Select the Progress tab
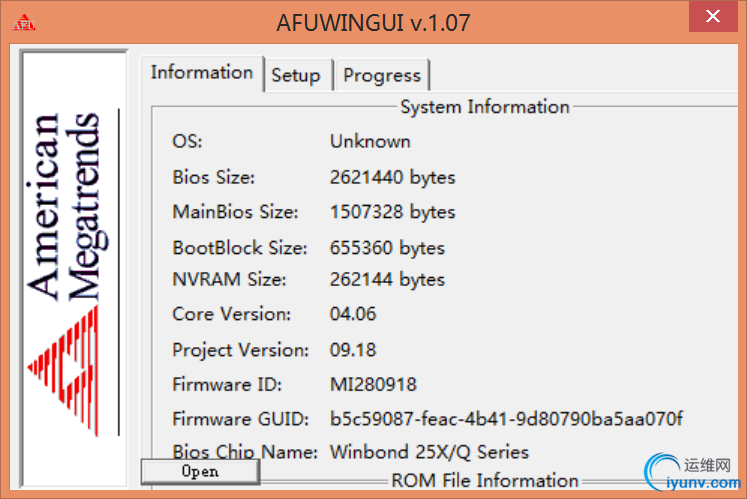The image size is (747, 499). coord(382,75)
